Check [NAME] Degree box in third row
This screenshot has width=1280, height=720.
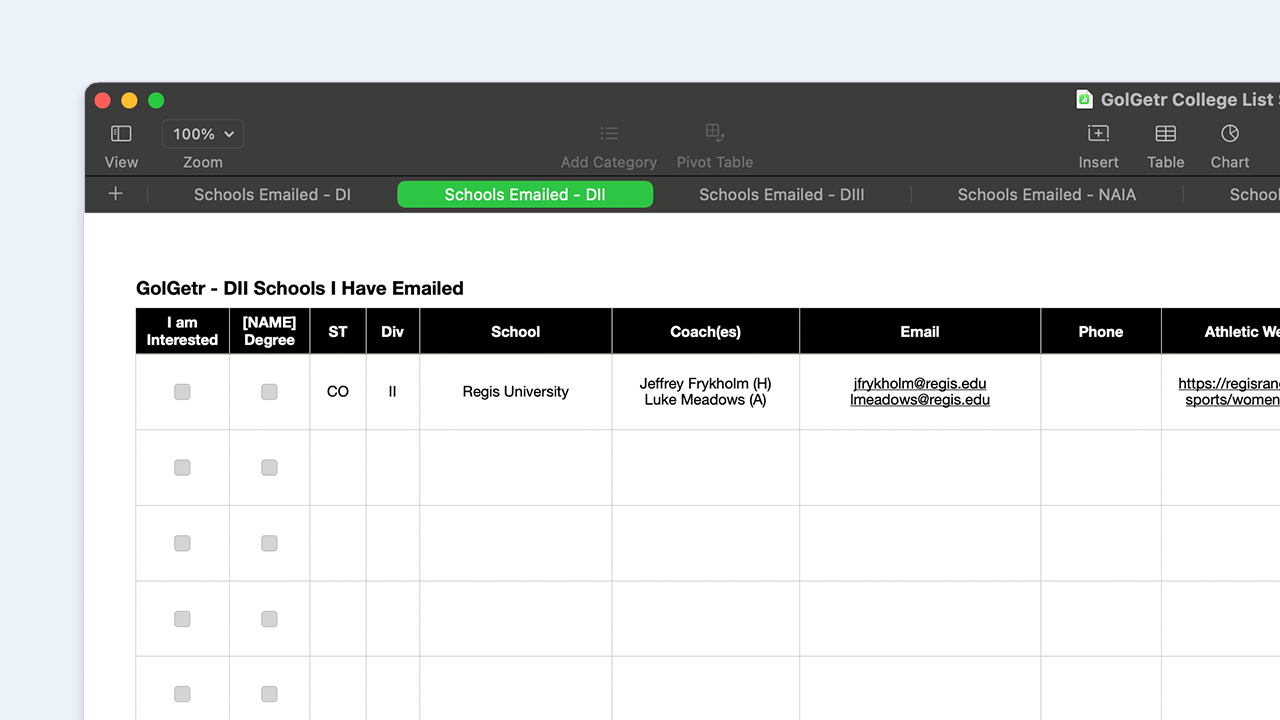click(269, 543)
